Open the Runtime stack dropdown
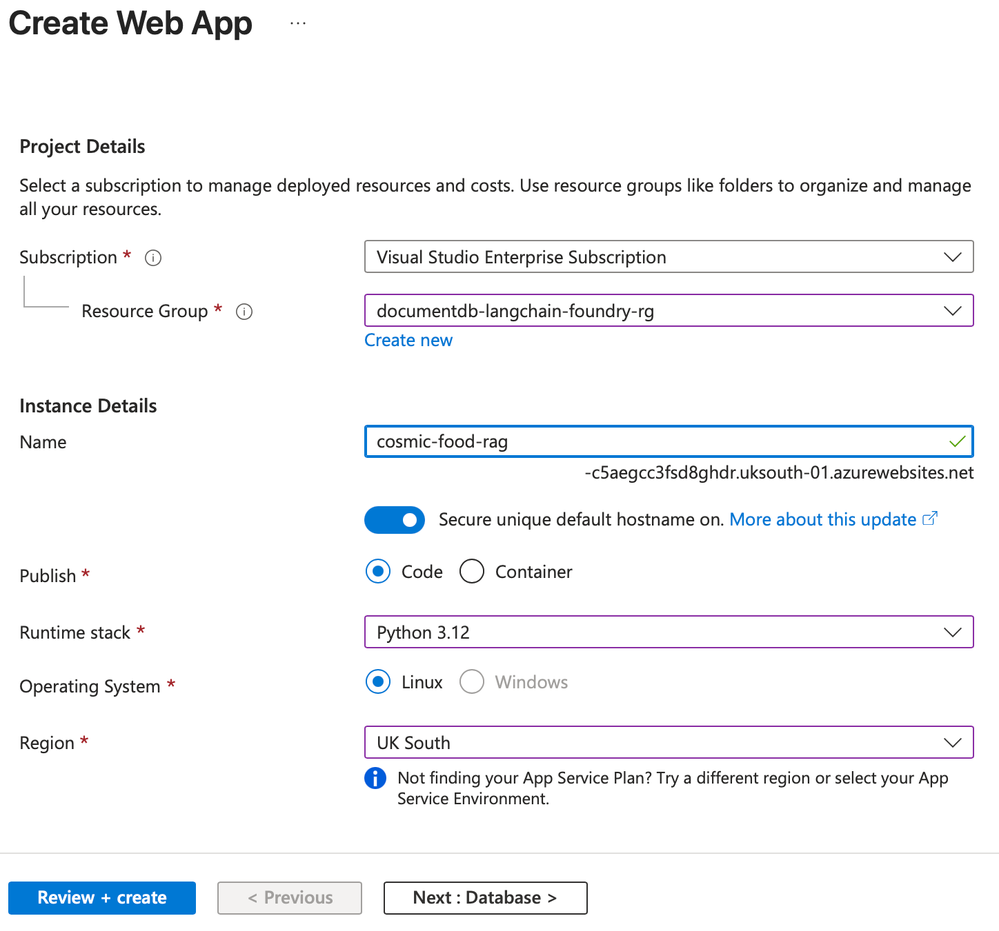Image resolution: width=999 pixels, height=931 pixels. tap(668, 632)
